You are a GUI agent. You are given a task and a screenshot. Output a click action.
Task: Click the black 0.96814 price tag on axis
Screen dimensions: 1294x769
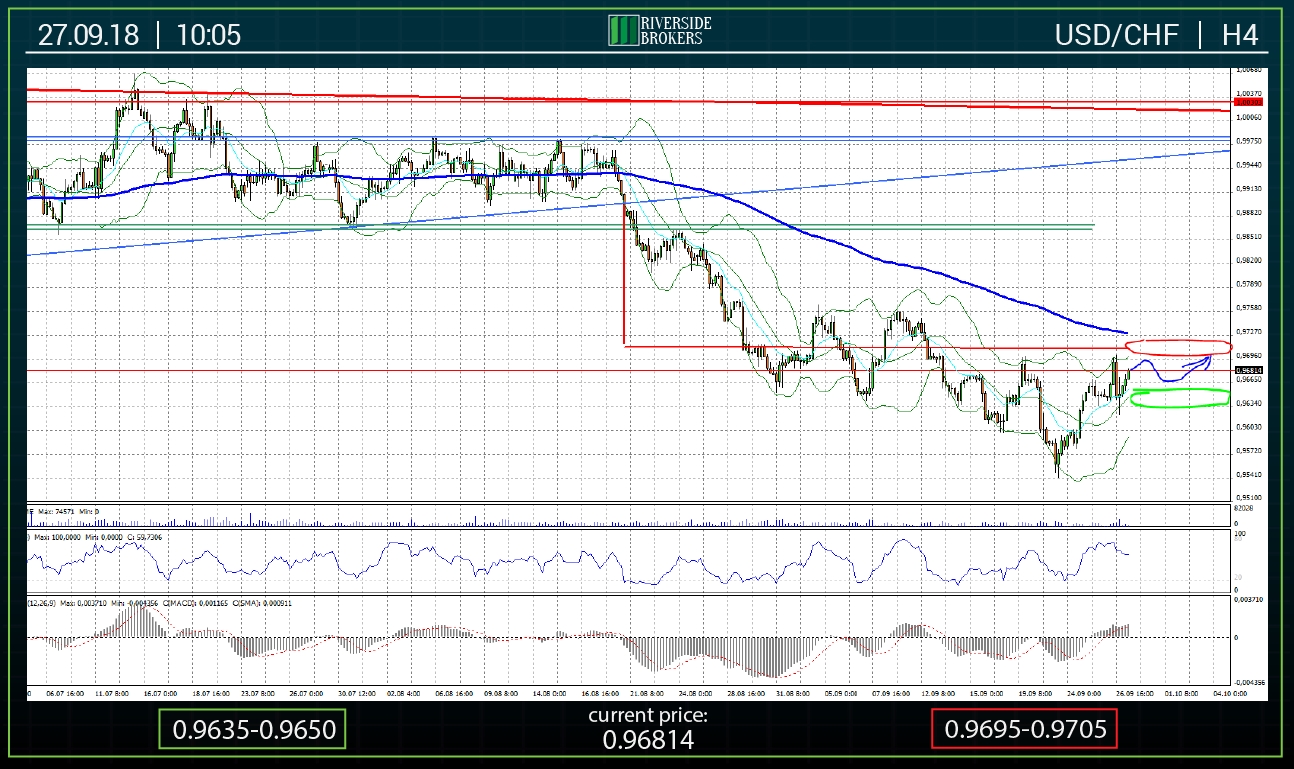point(1248,370)
